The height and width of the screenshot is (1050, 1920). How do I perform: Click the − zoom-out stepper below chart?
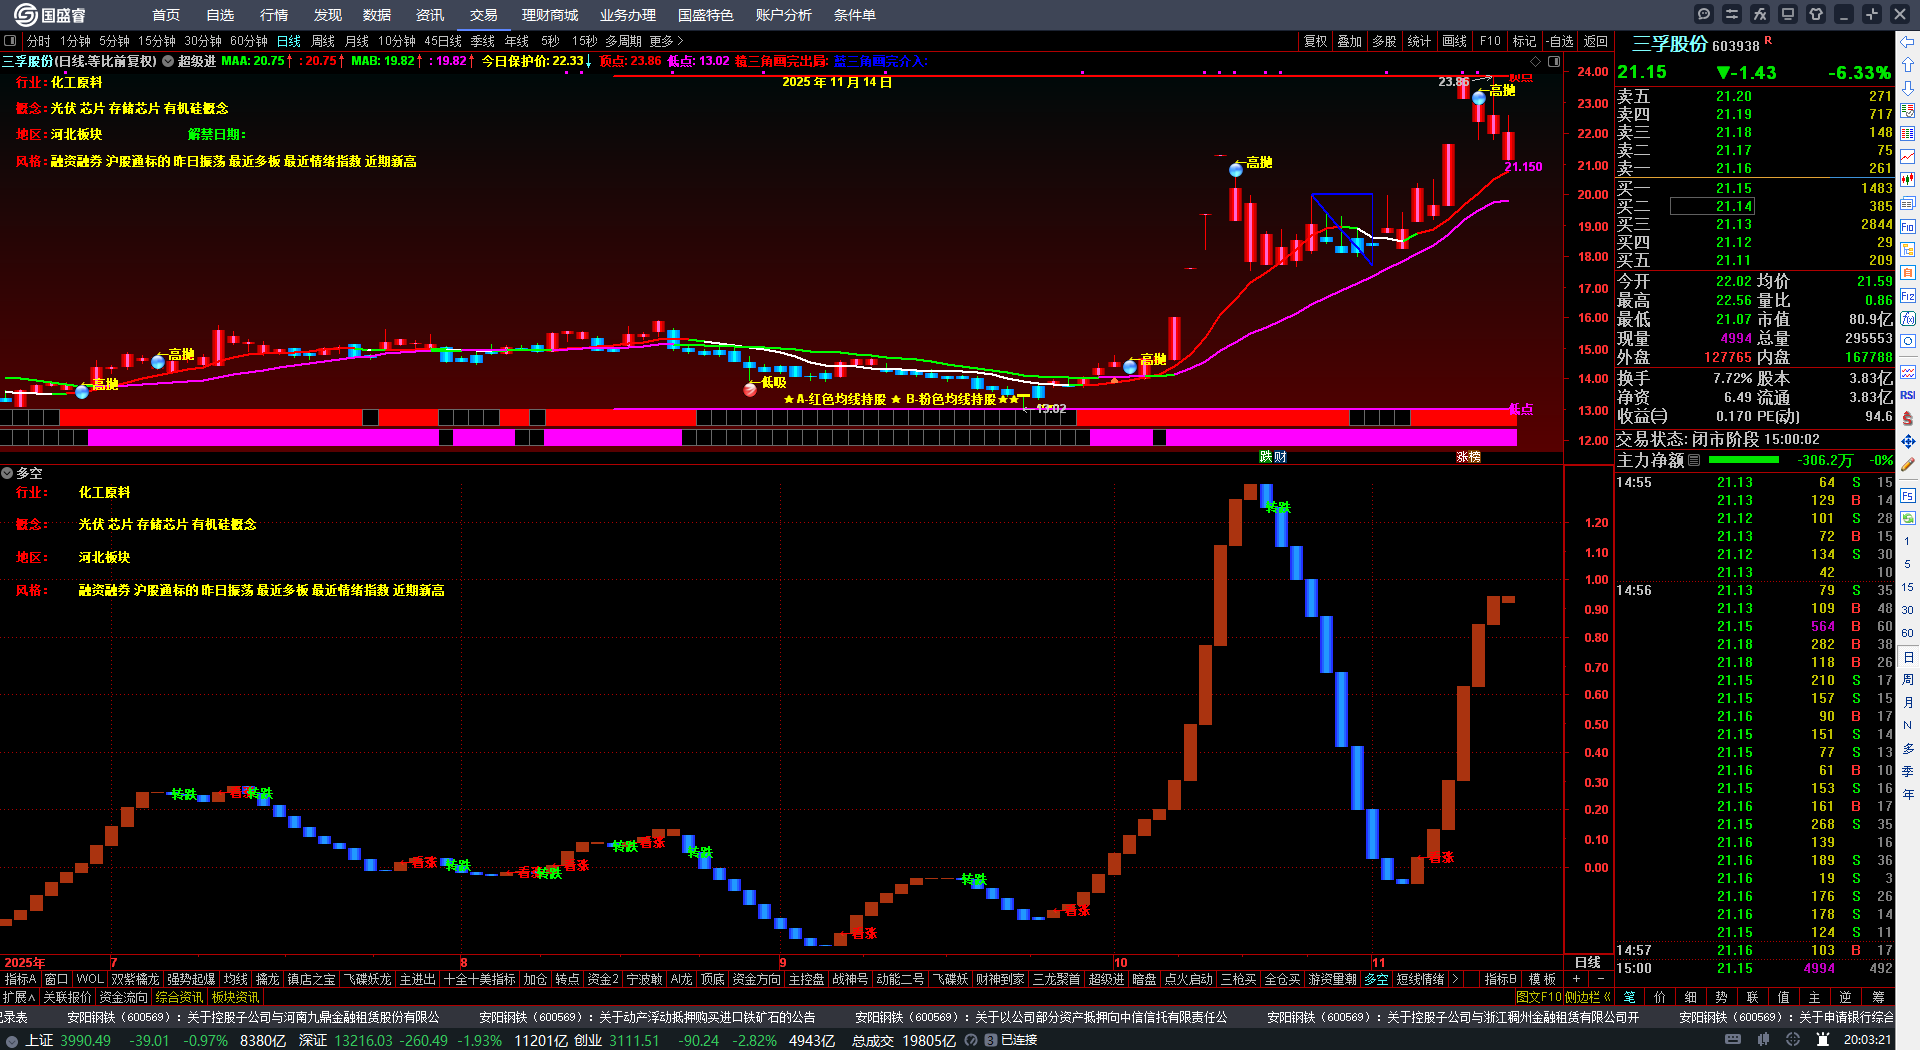pos(1600,979)
